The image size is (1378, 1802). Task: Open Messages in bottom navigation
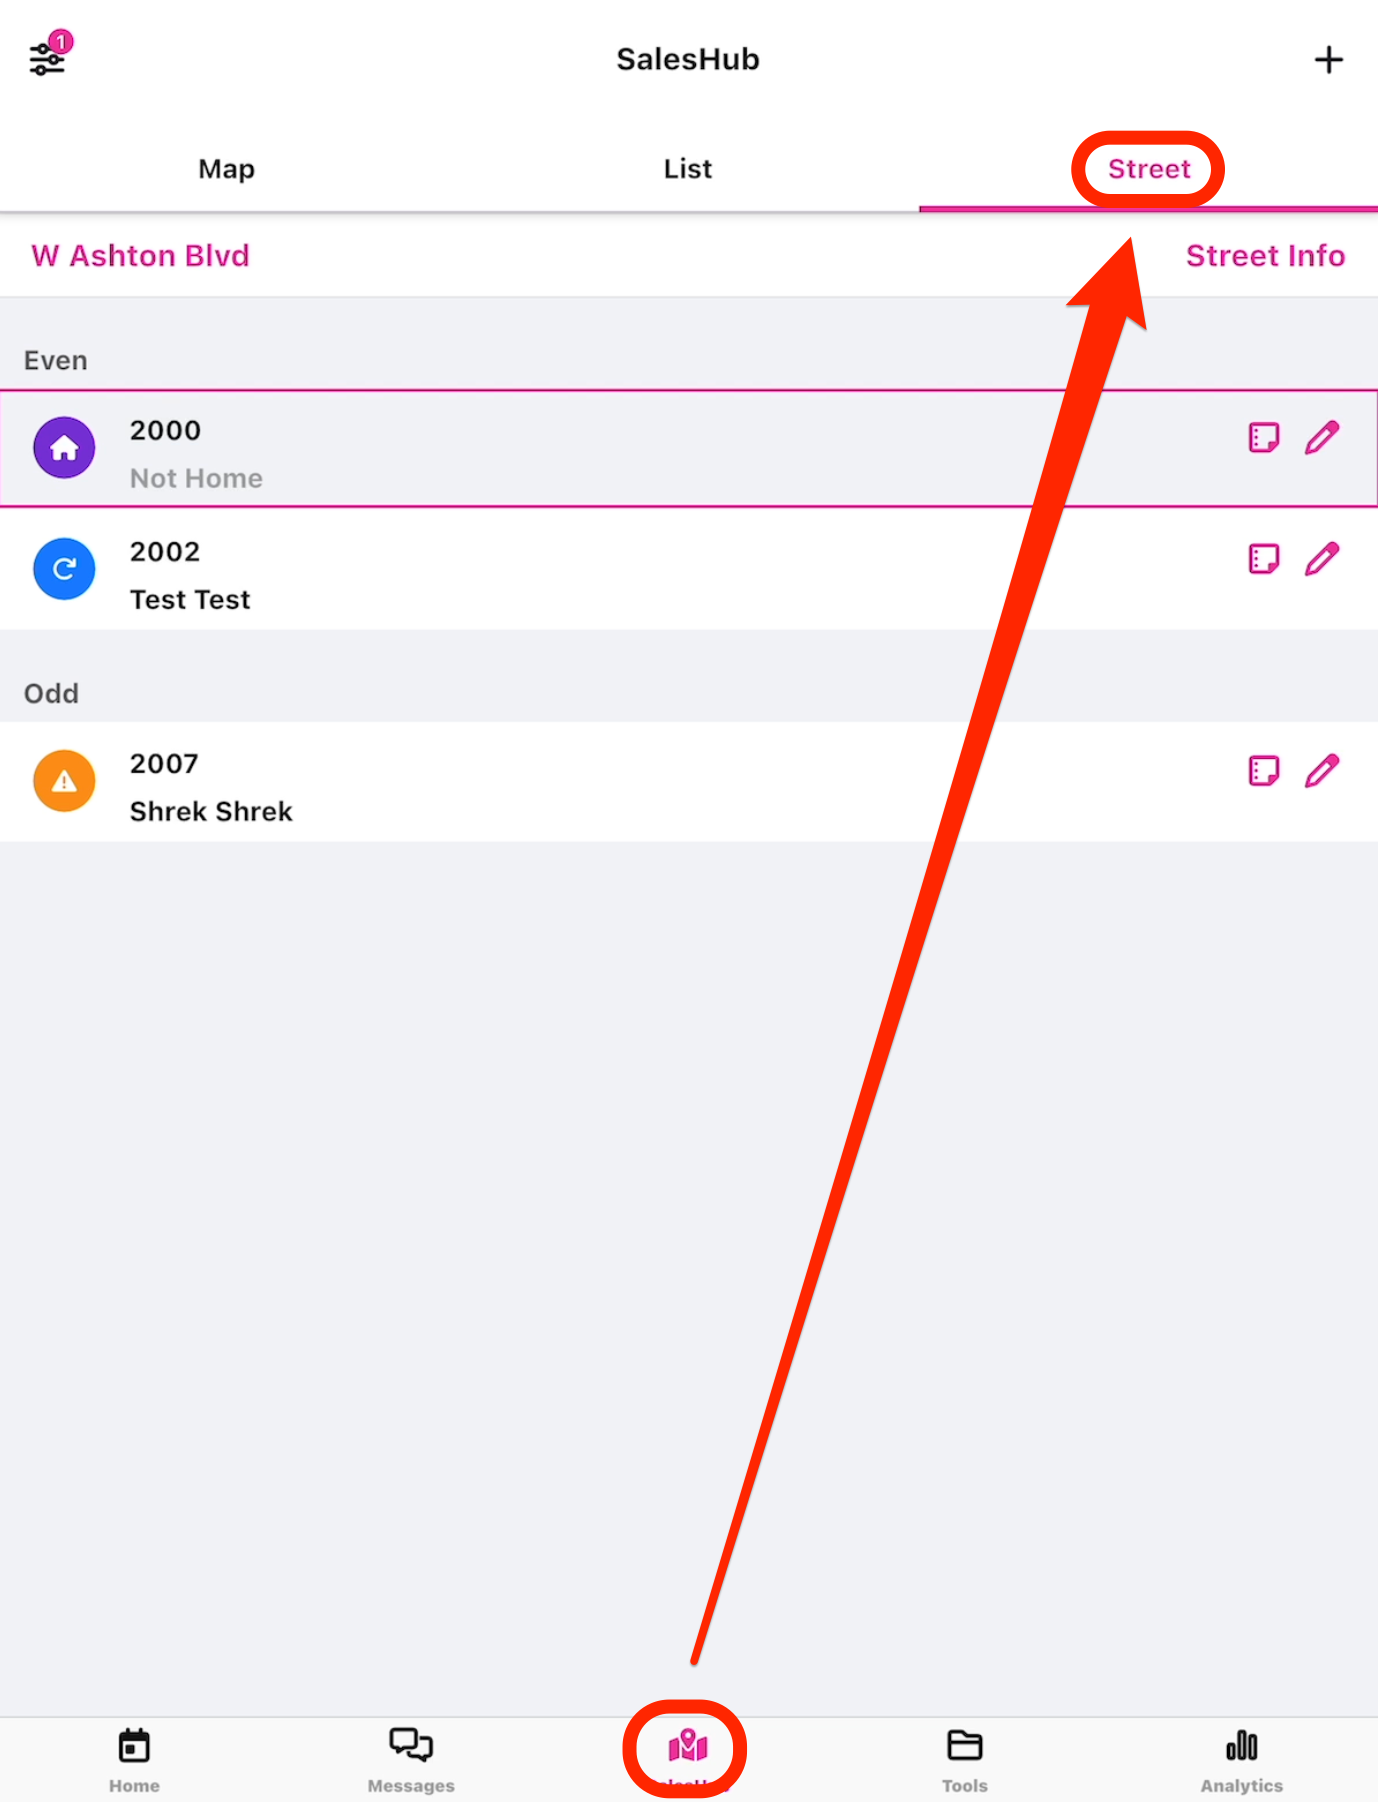pyautogui.click(x=411, y=1759)
